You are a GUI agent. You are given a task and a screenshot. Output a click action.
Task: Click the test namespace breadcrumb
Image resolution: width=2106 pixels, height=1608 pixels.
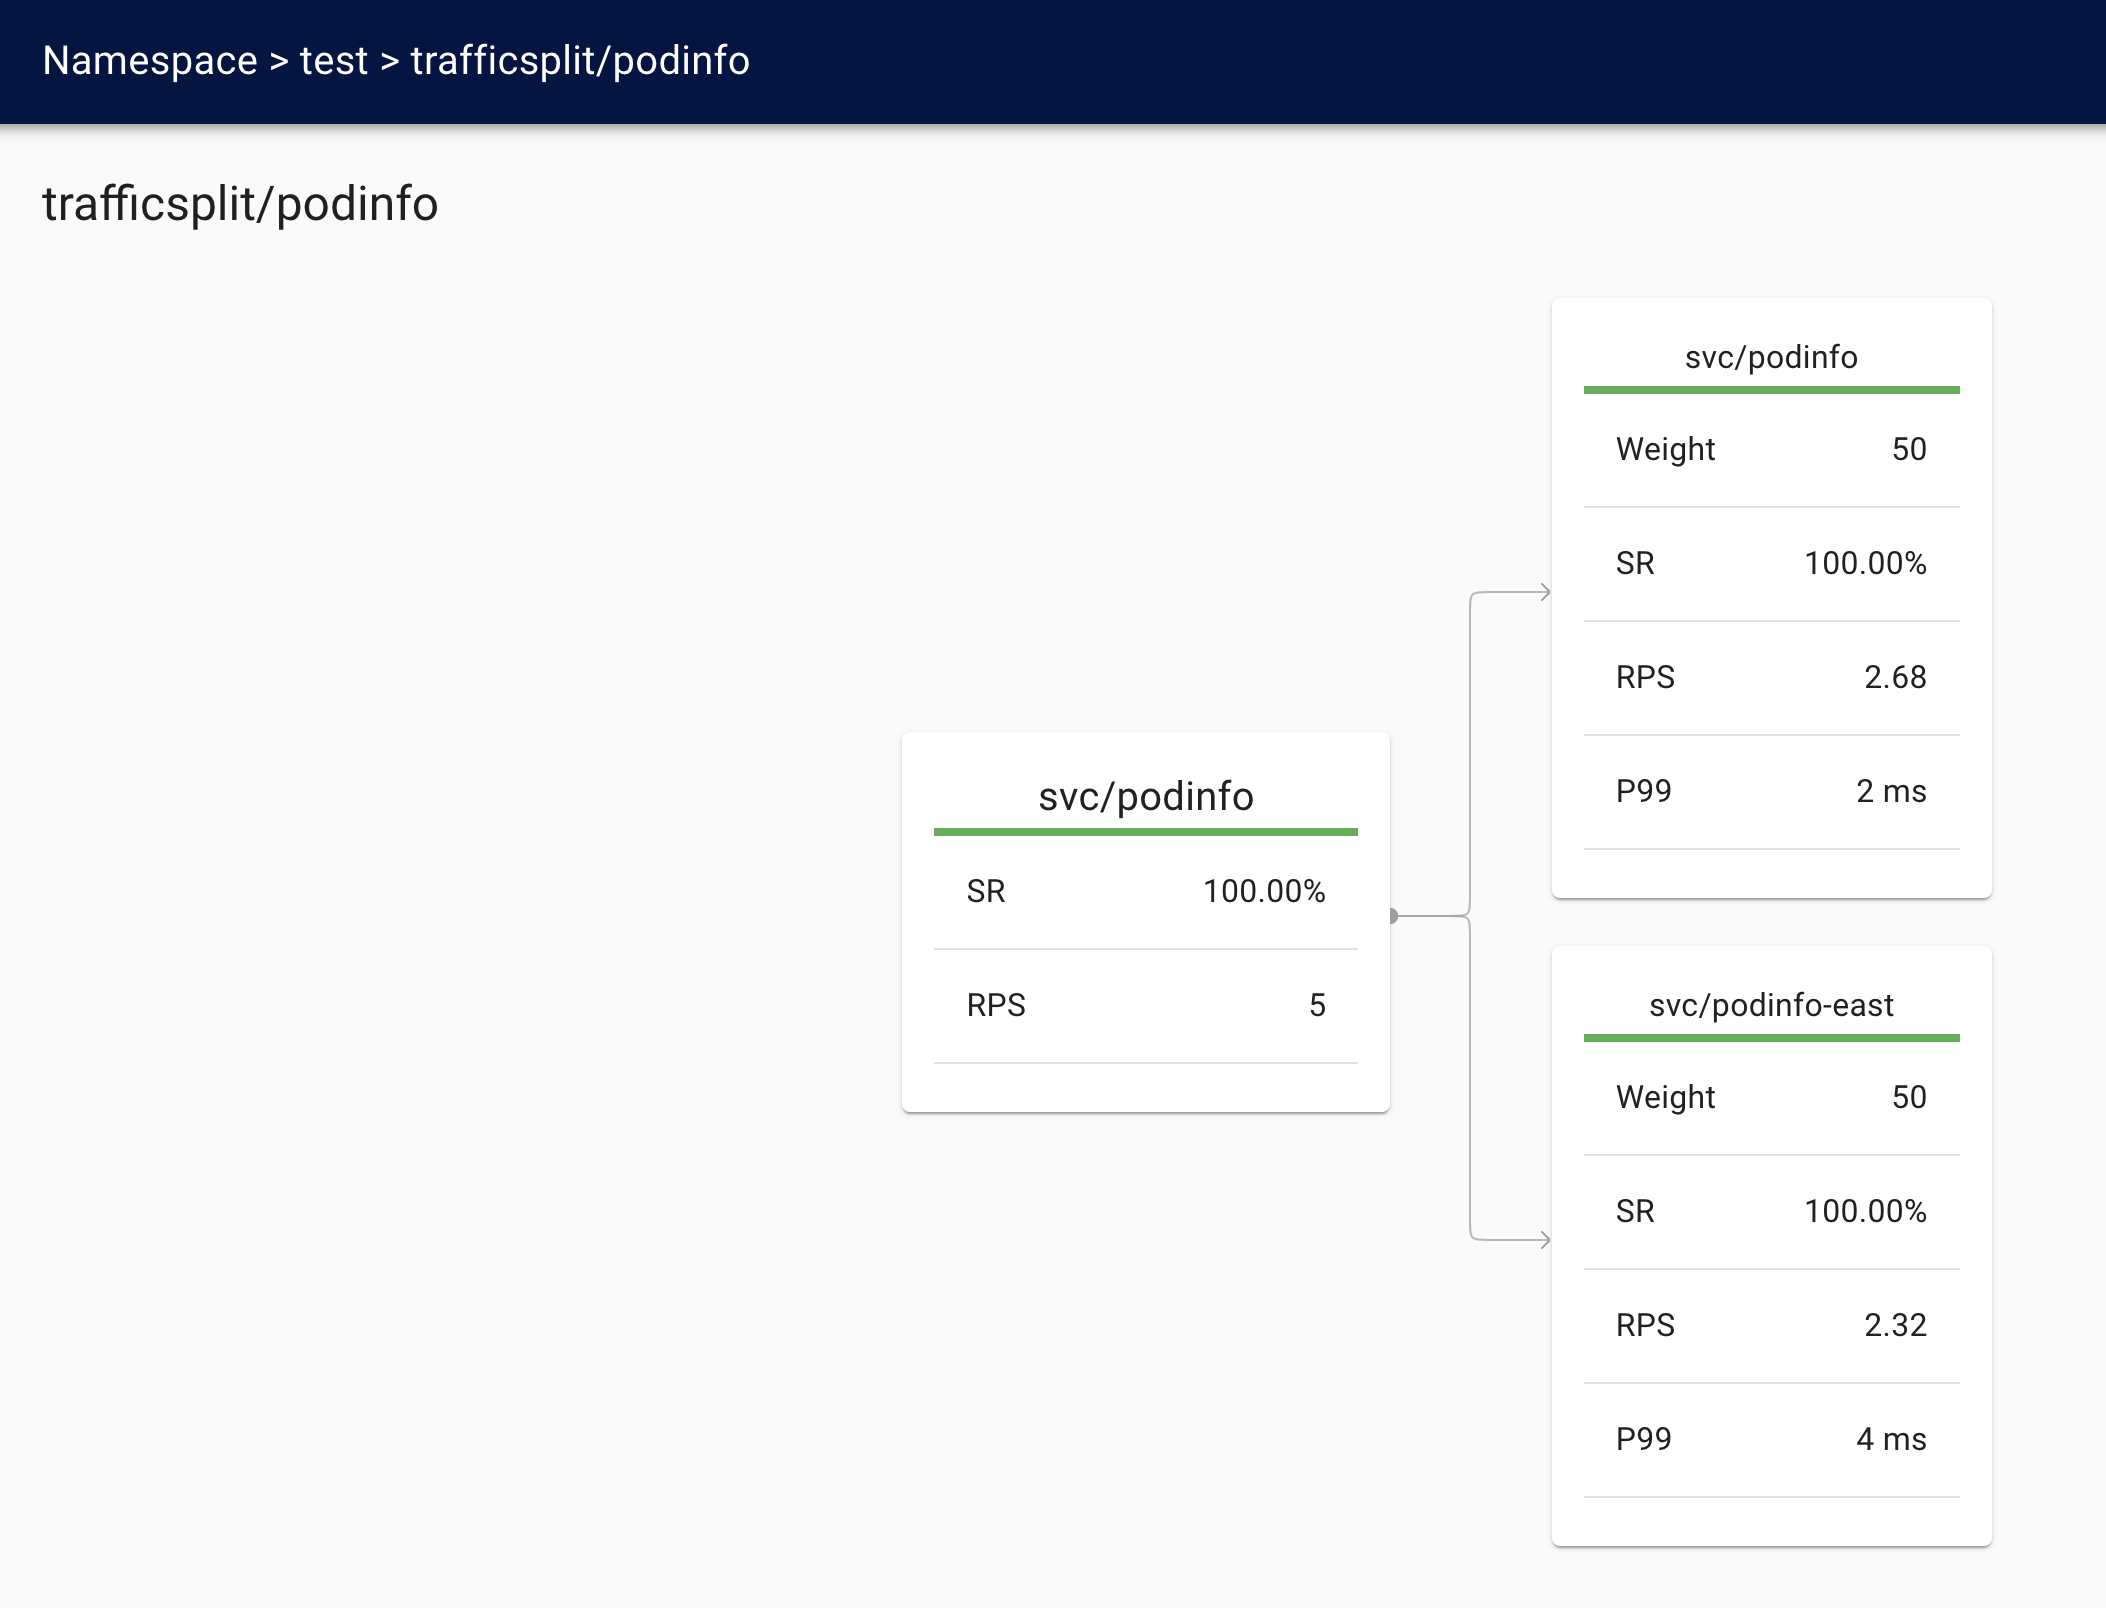click(333, 61)
